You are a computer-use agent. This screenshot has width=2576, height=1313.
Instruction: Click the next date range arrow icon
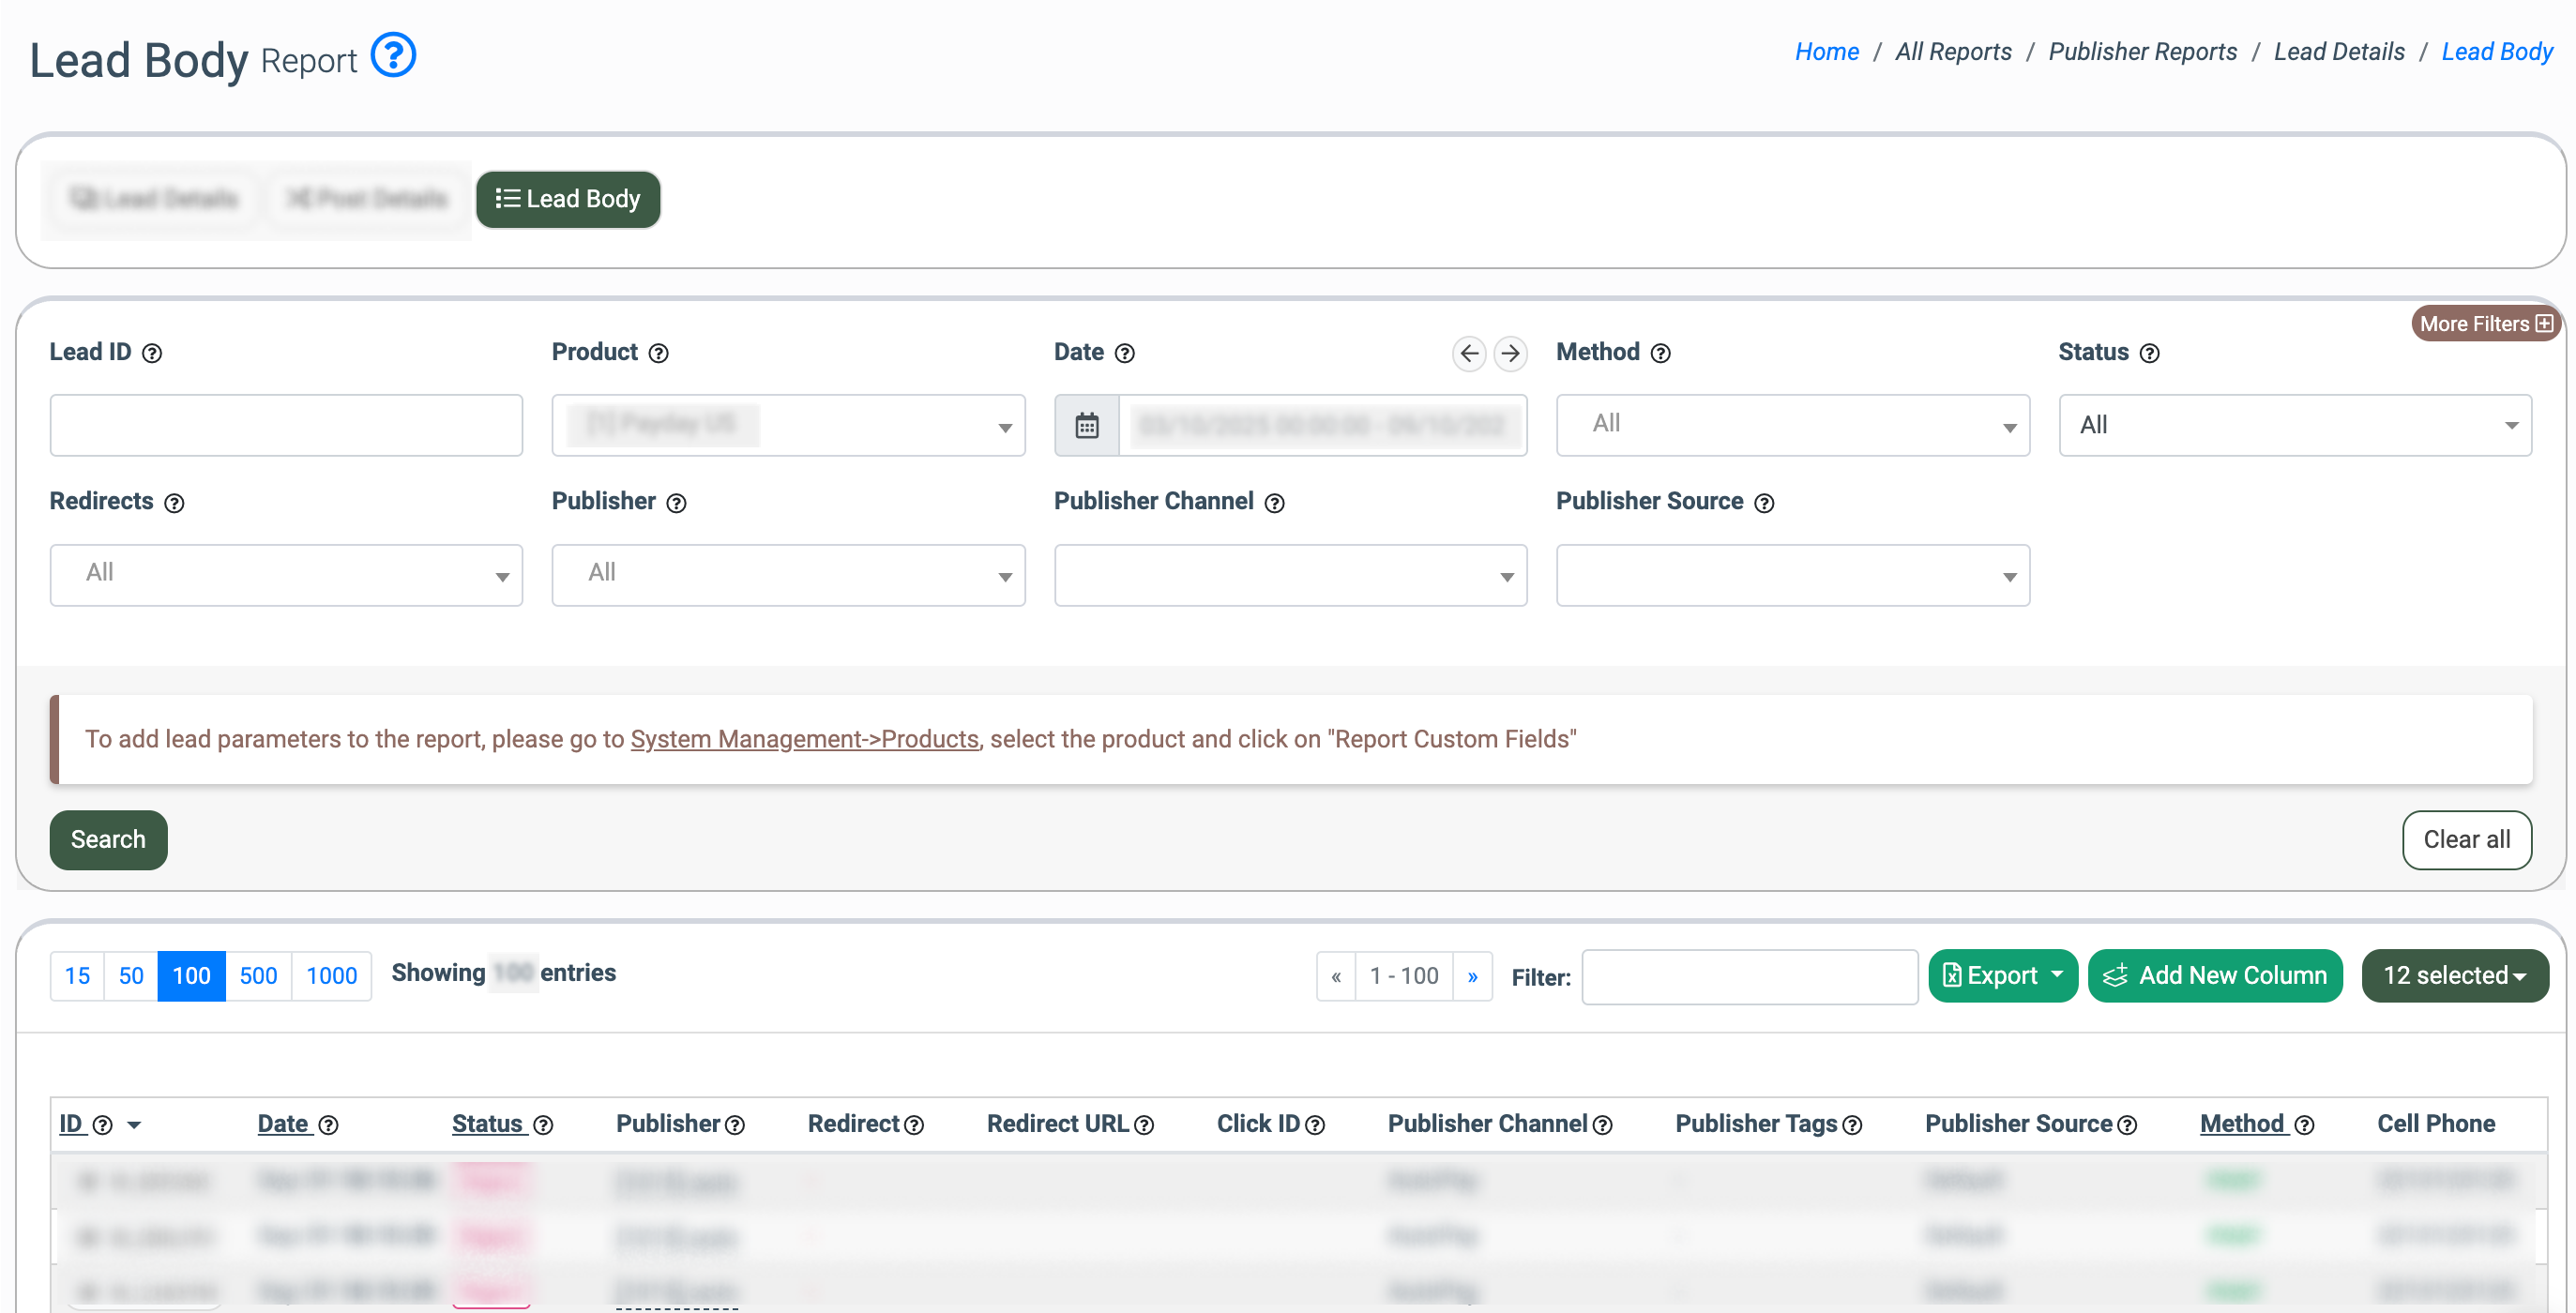1510,353
